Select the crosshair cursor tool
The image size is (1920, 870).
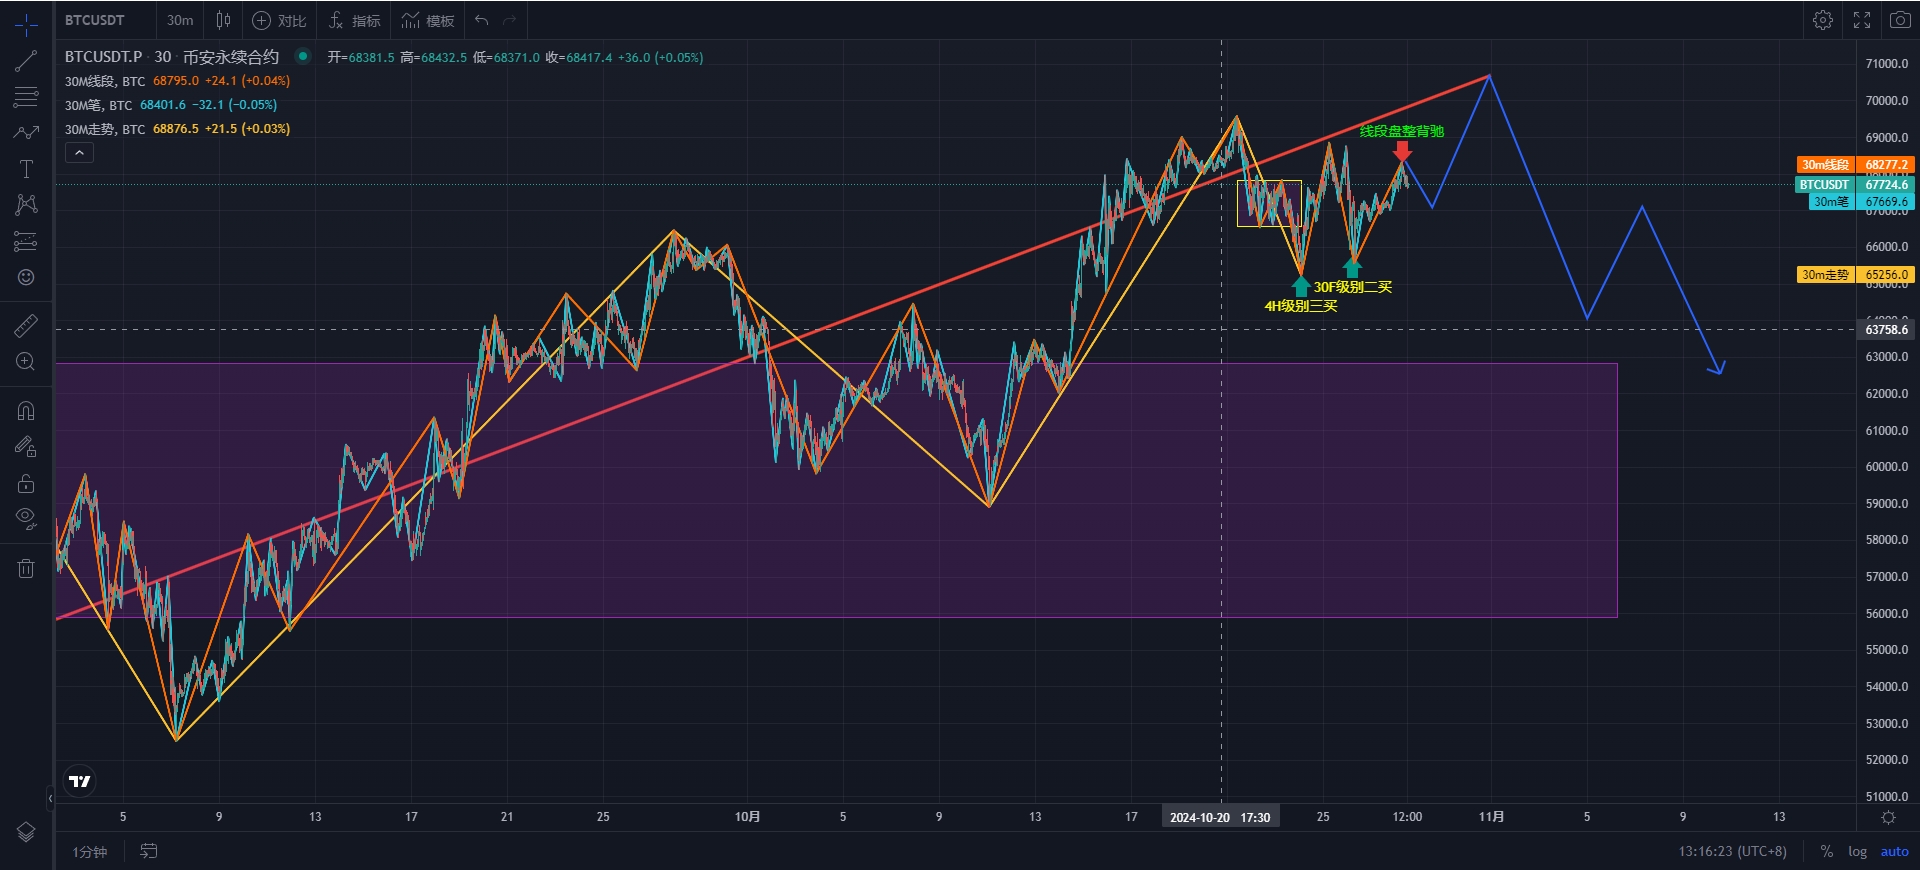coord(26,24)
